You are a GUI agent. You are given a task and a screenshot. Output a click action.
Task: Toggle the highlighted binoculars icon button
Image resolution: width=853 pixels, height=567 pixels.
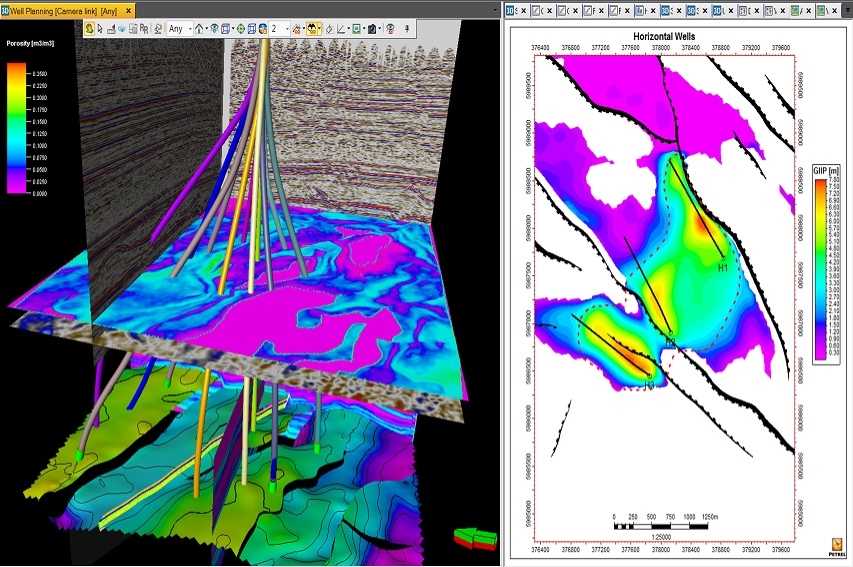click(x=312, y=28)
